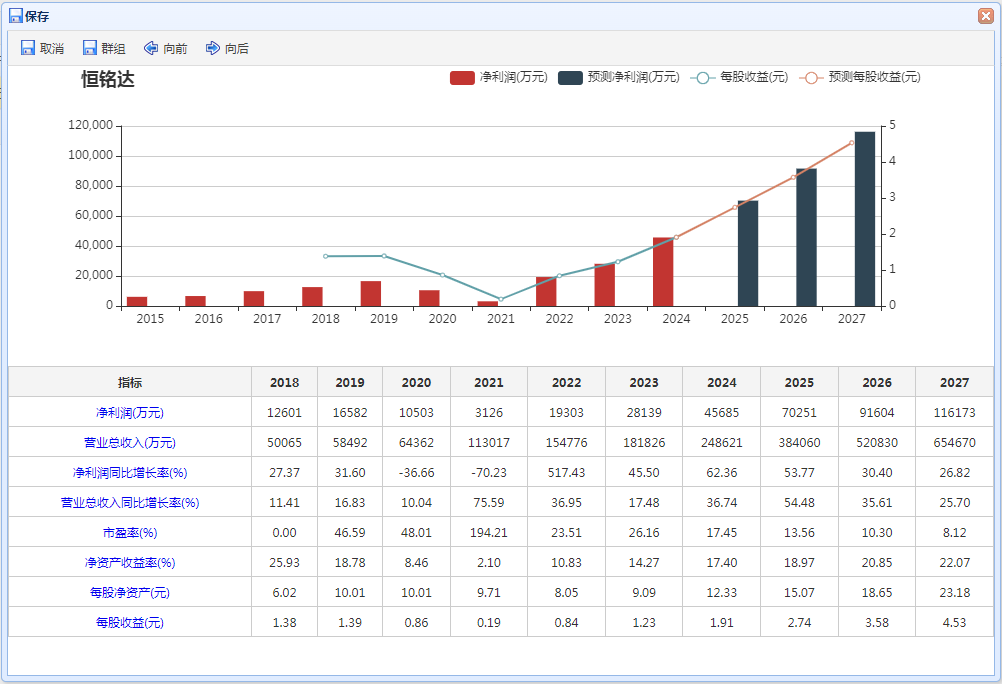Toggle 每股收益(元) legend series
The image size is (1002, 684).
(739, 77)
